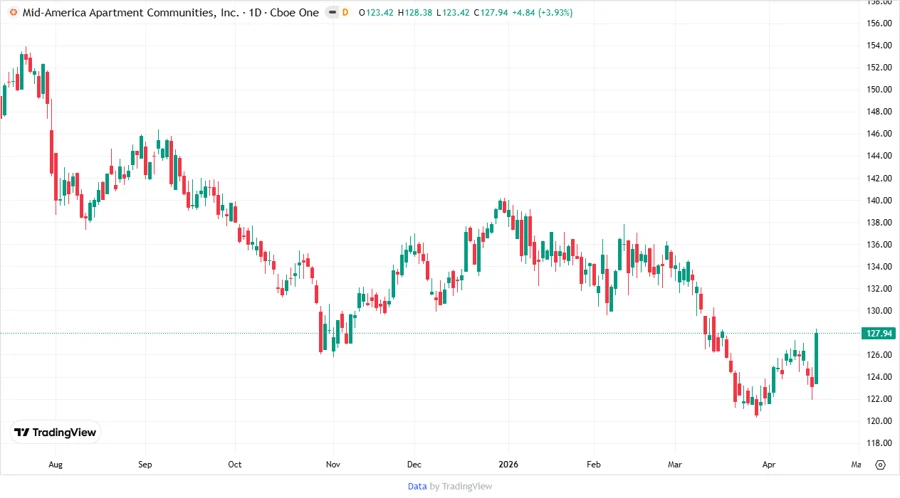Click the Apr label on time axis
The image size is (900, 498).
click(769, 464)
